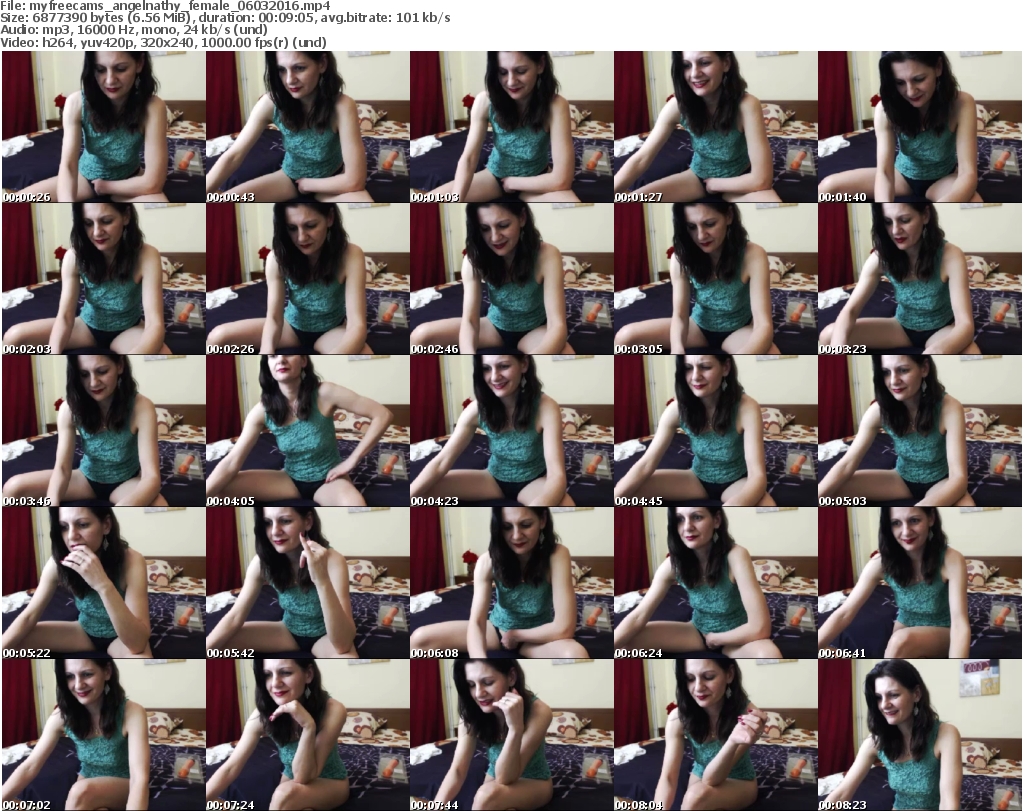Open the frame stamped 00:02:03

[x=103, y=279]
